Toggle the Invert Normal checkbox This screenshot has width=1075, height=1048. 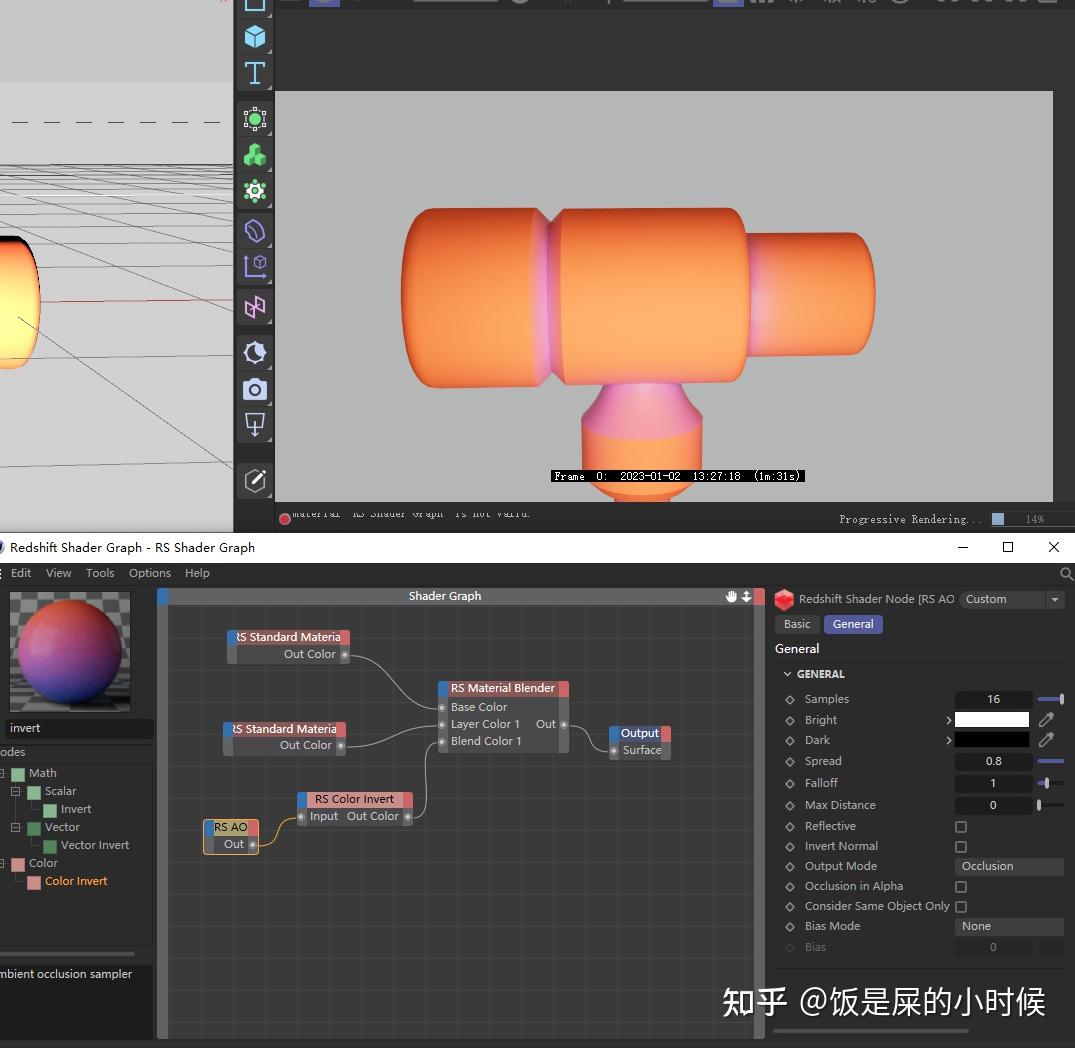click(961, 847)
